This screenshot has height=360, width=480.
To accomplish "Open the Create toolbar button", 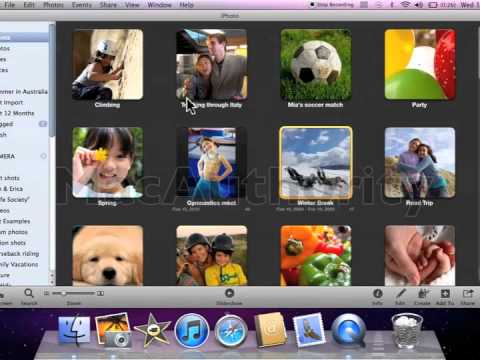I will click(422, 296).
